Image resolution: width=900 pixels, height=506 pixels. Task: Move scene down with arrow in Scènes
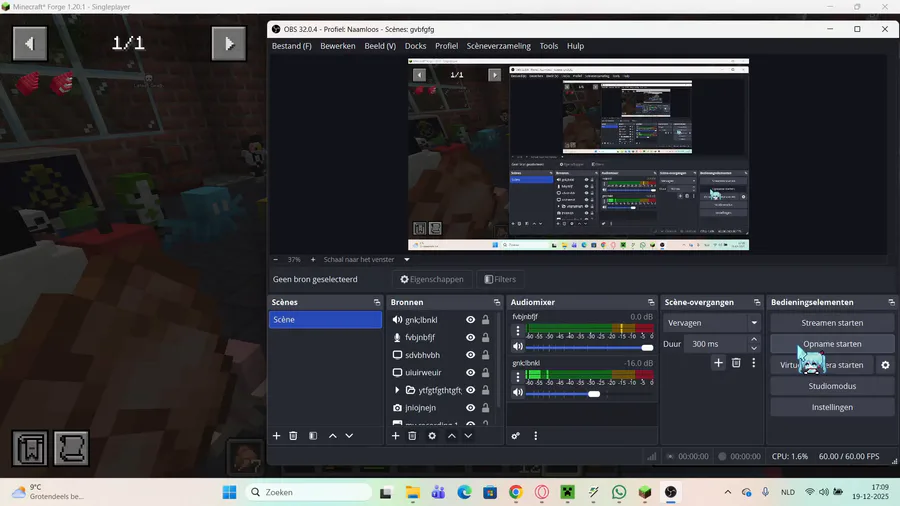349,436
